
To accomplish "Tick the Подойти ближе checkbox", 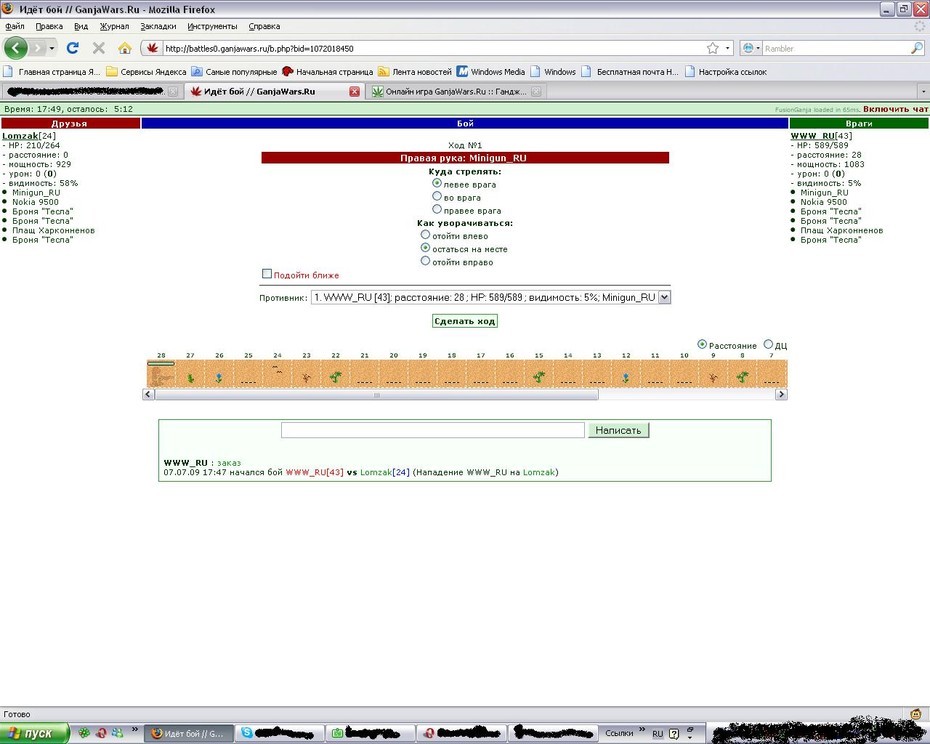I will [x=267, y=274].
